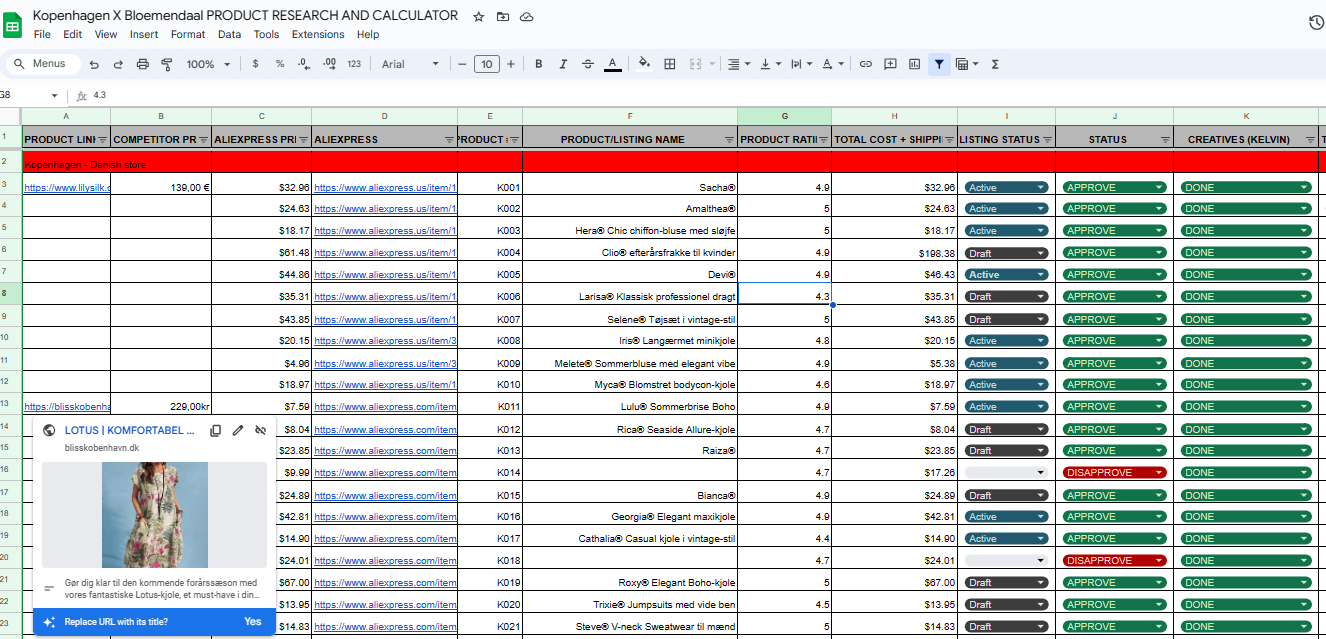Open the Edit menu
This screenshot has height=639, width=1326.
tap(72, 34)
